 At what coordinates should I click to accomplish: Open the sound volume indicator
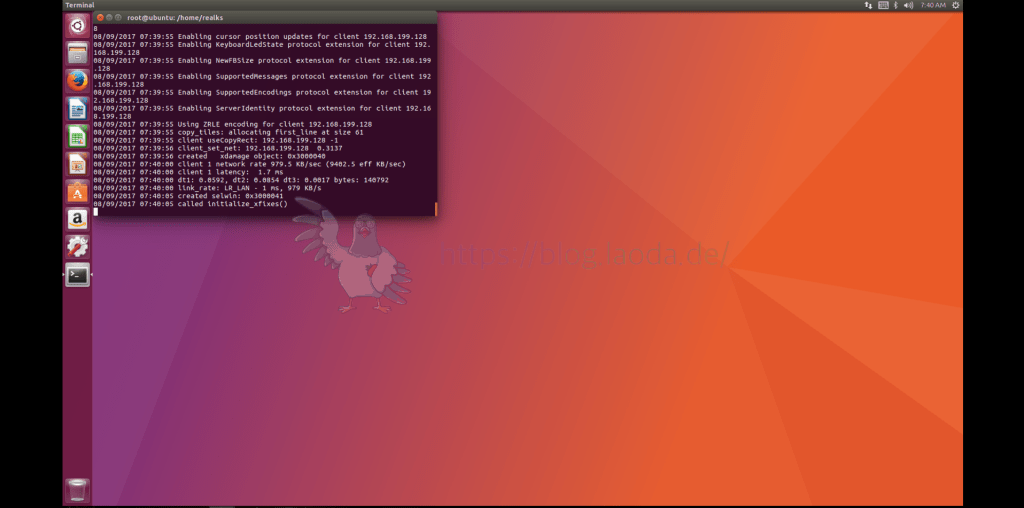click(910, 5)
